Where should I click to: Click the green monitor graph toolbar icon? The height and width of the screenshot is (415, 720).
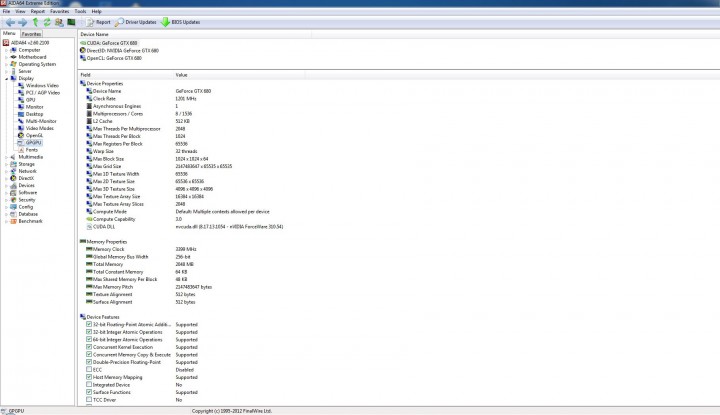[71, 22]
